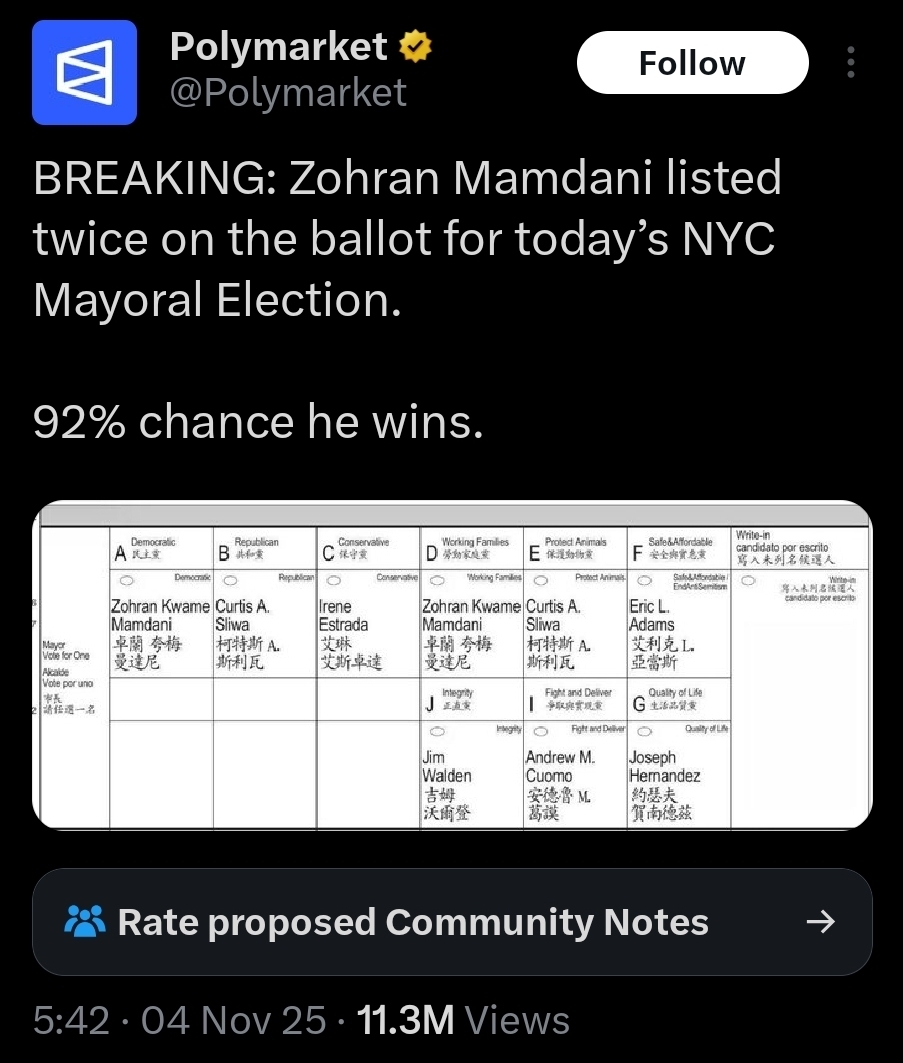Open the Polymarket profile avatar
The height and width of the screenshot is (1063, 903).
tap(84, 72)
